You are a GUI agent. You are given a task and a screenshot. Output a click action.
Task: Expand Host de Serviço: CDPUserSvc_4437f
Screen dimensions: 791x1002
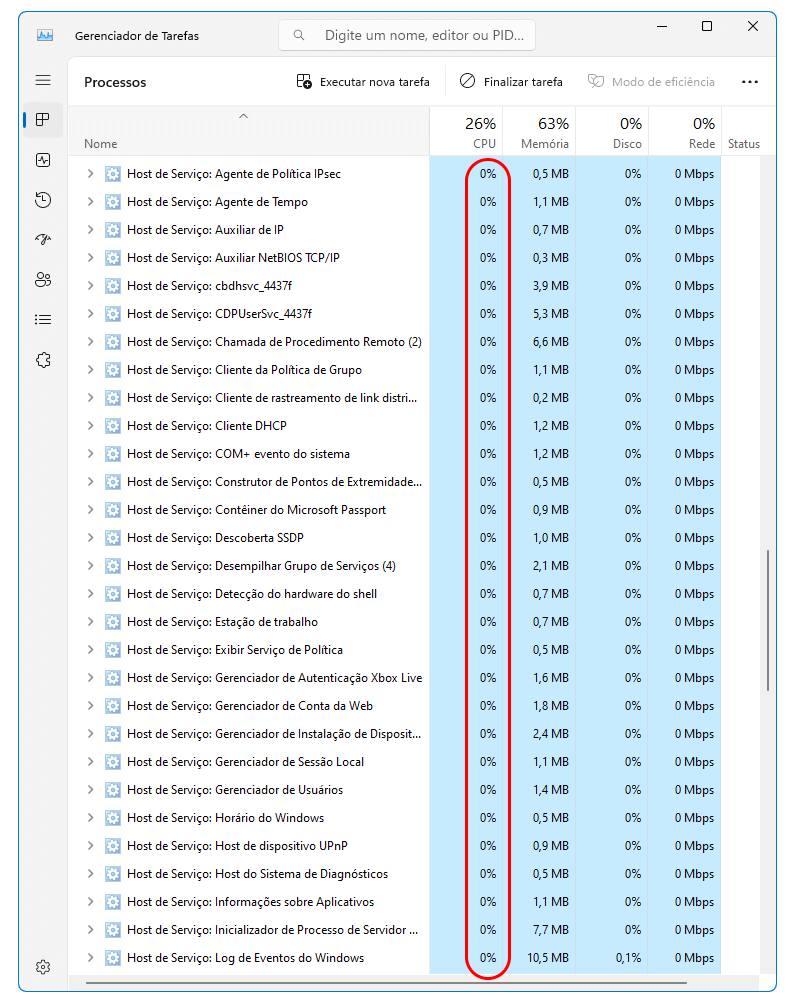[x=90, y=314]
